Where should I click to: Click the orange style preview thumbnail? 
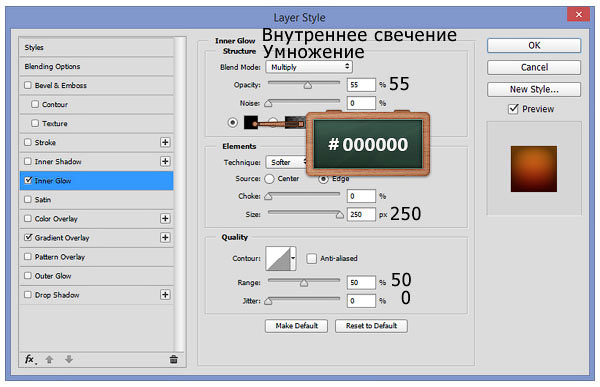click(533, 169)
